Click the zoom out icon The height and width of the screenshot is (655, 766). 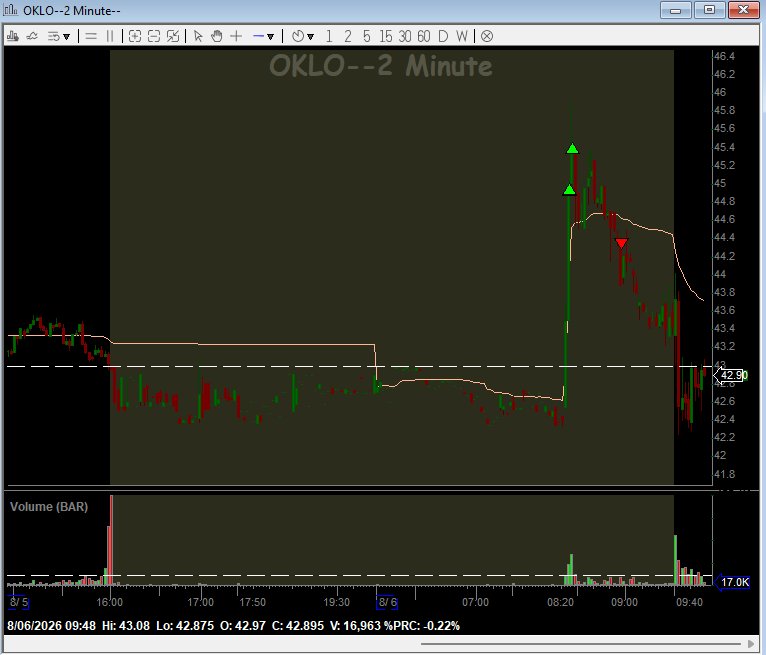coord(154,36)
